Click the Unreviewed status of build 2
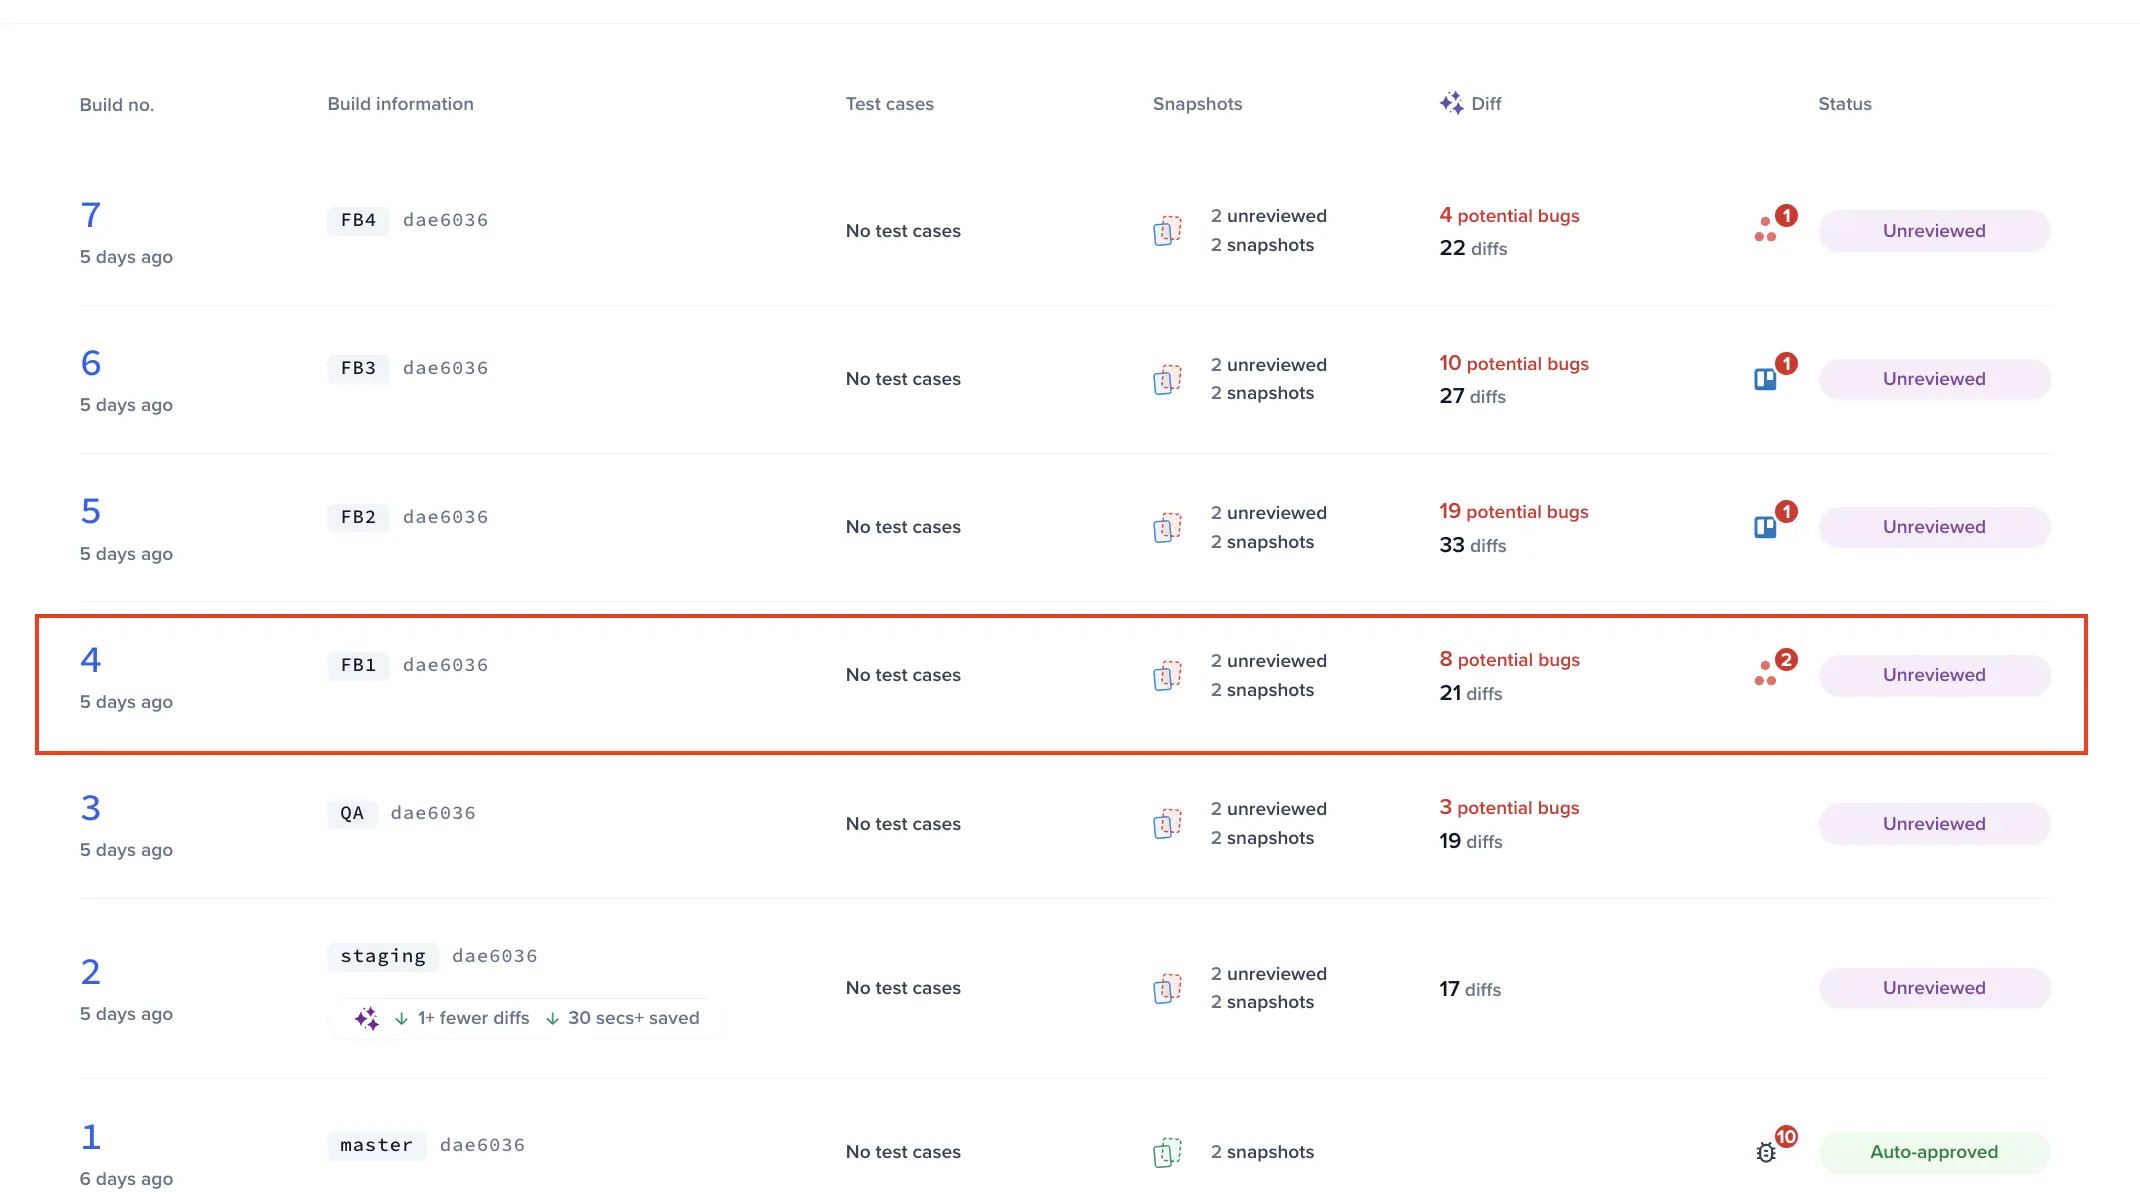This screenshot has height=1194, width=2140. (x=1934, y=988)
